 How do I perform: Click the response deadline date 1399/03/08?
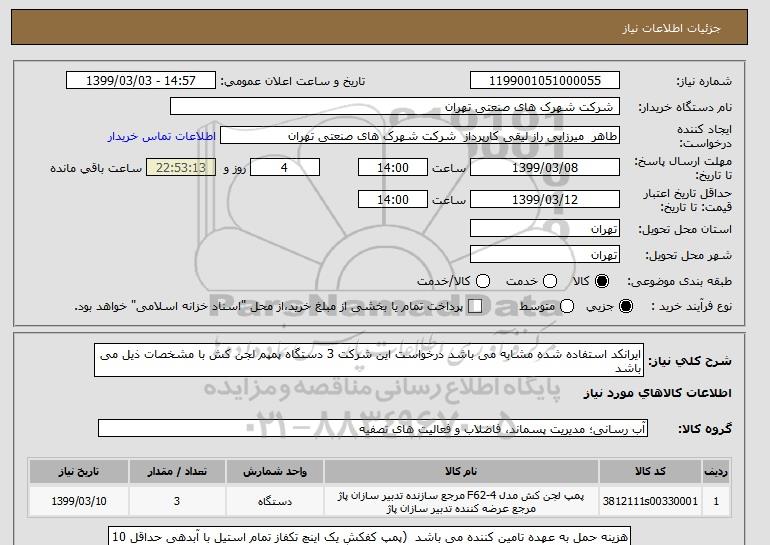coord(545,167)
